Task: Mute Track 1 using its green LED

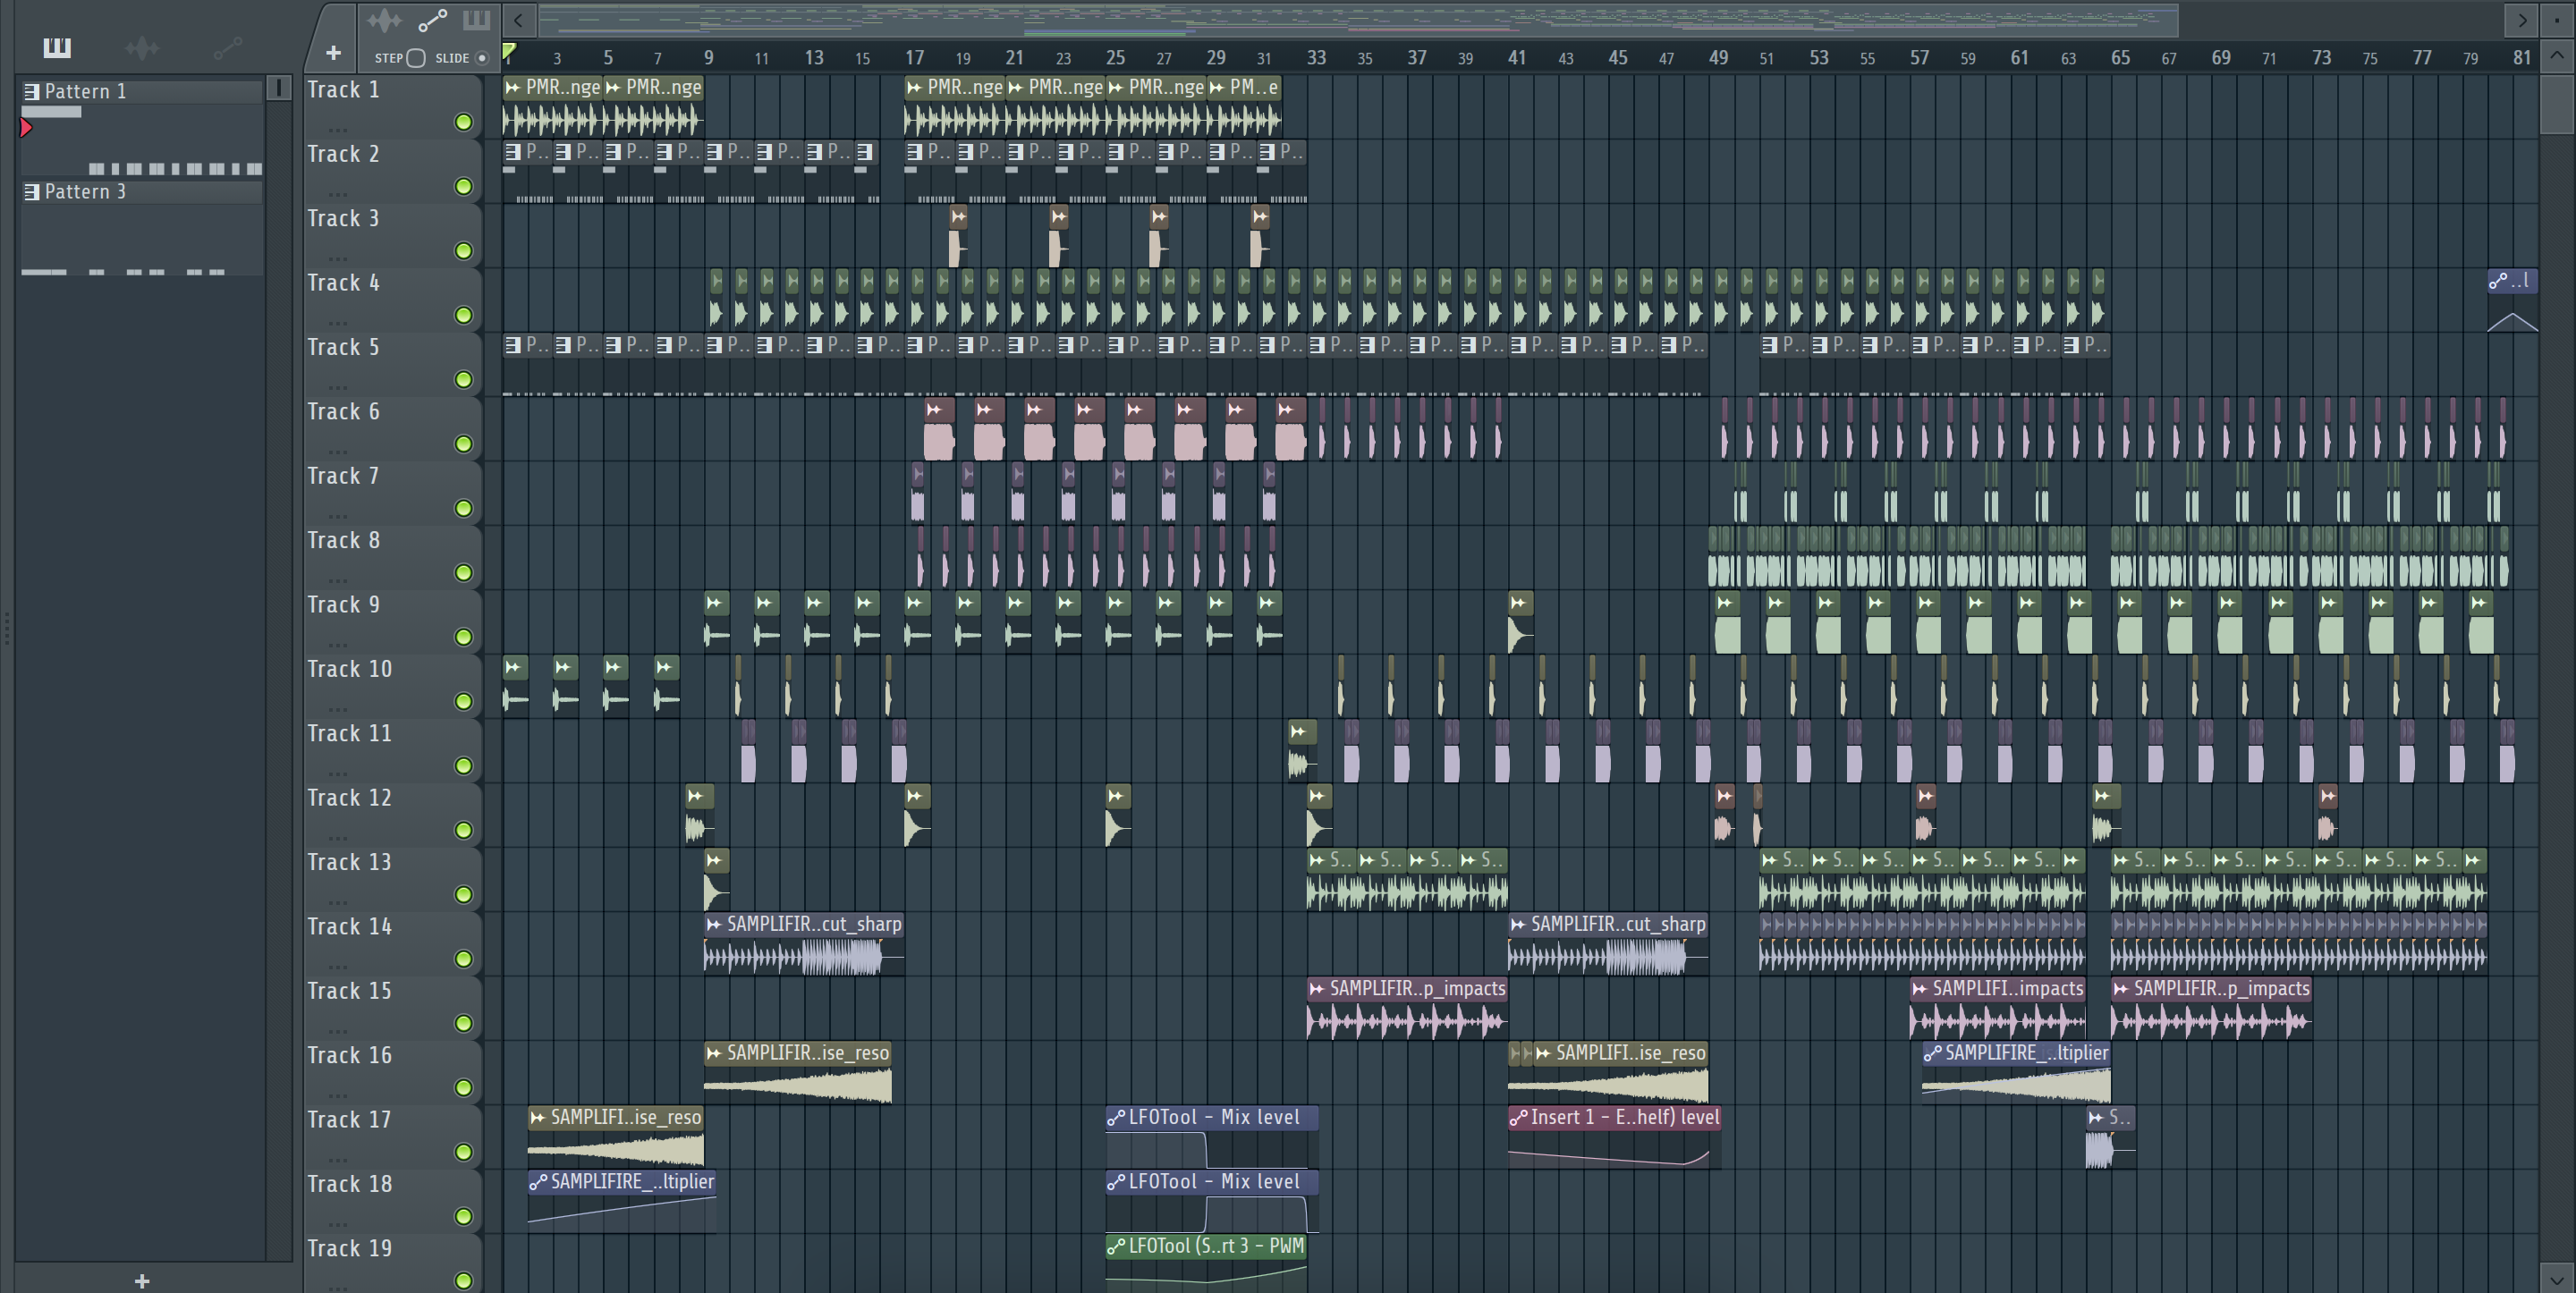Action: click(463, 122)
